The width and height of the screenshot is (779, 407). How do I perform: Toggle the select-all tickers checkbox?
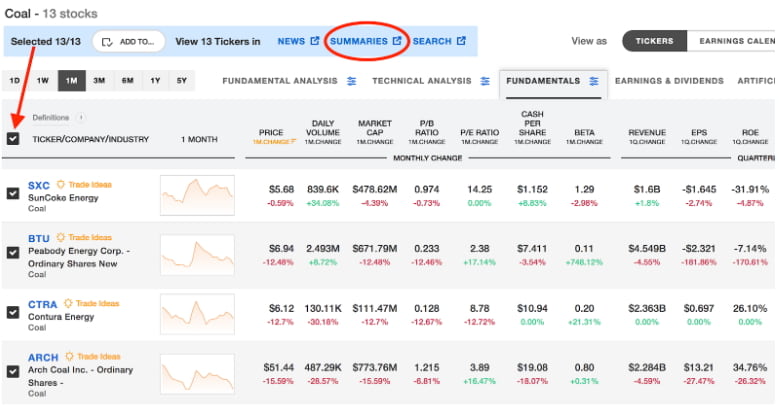tap(13, 139)
